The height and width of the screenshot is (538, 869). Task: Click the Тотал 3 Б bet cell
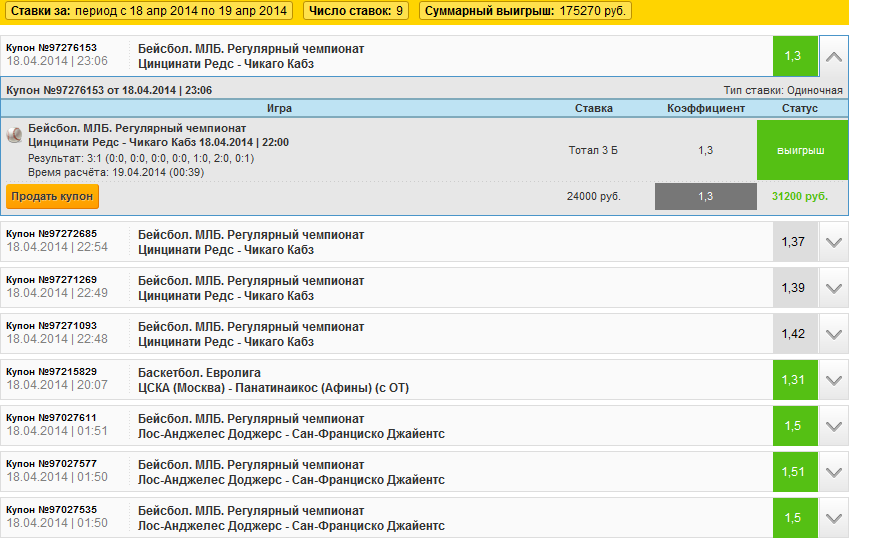pyautogui.click(x=593, y=150)
